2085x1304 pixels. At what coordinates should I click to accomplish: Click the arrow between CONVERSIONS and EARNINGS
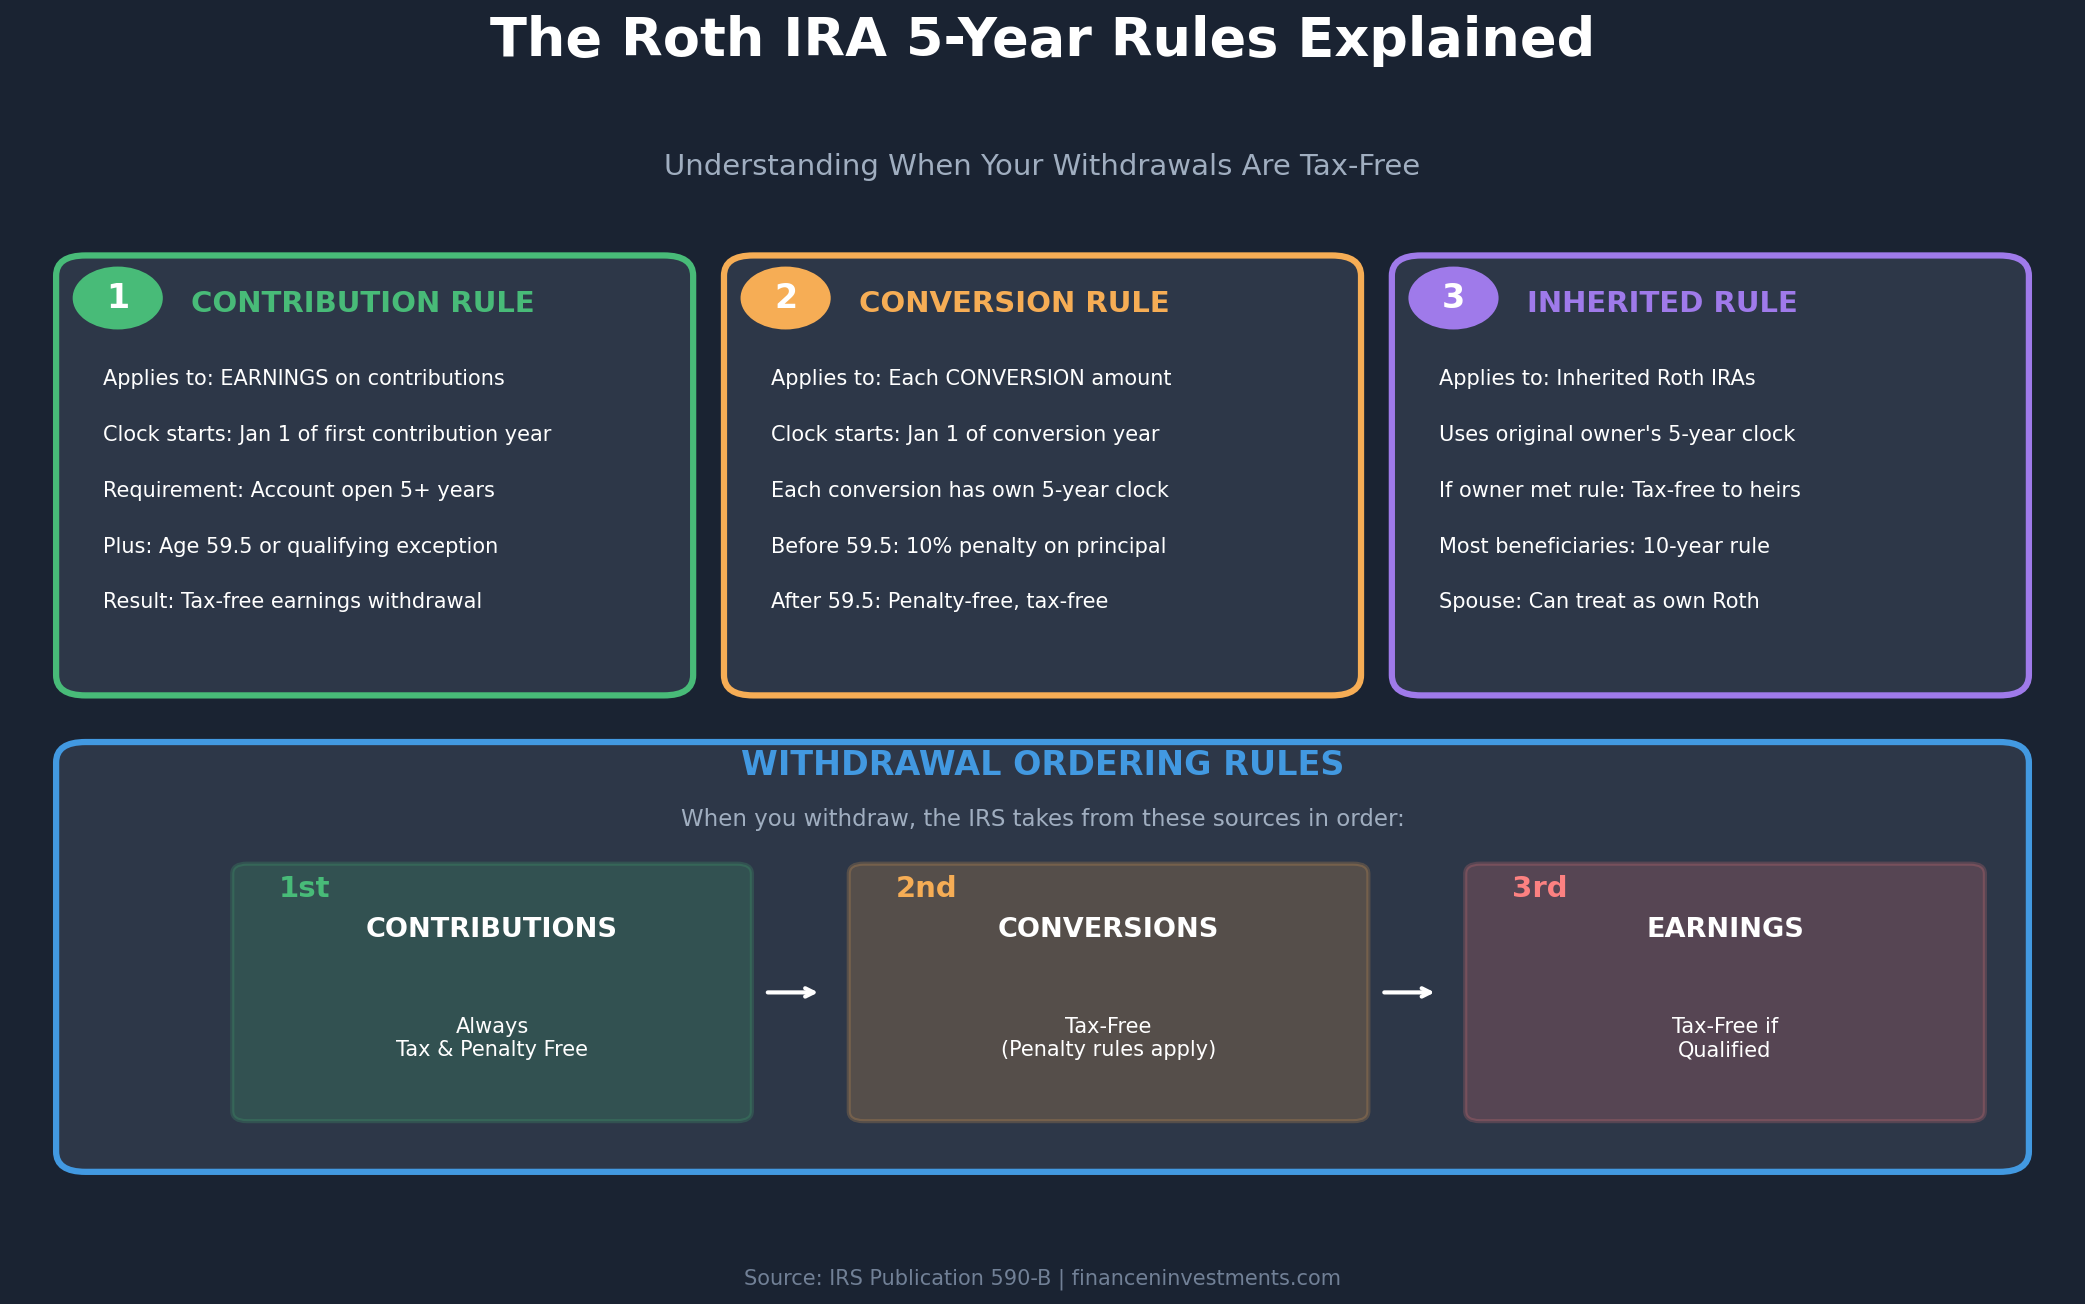1409,992
